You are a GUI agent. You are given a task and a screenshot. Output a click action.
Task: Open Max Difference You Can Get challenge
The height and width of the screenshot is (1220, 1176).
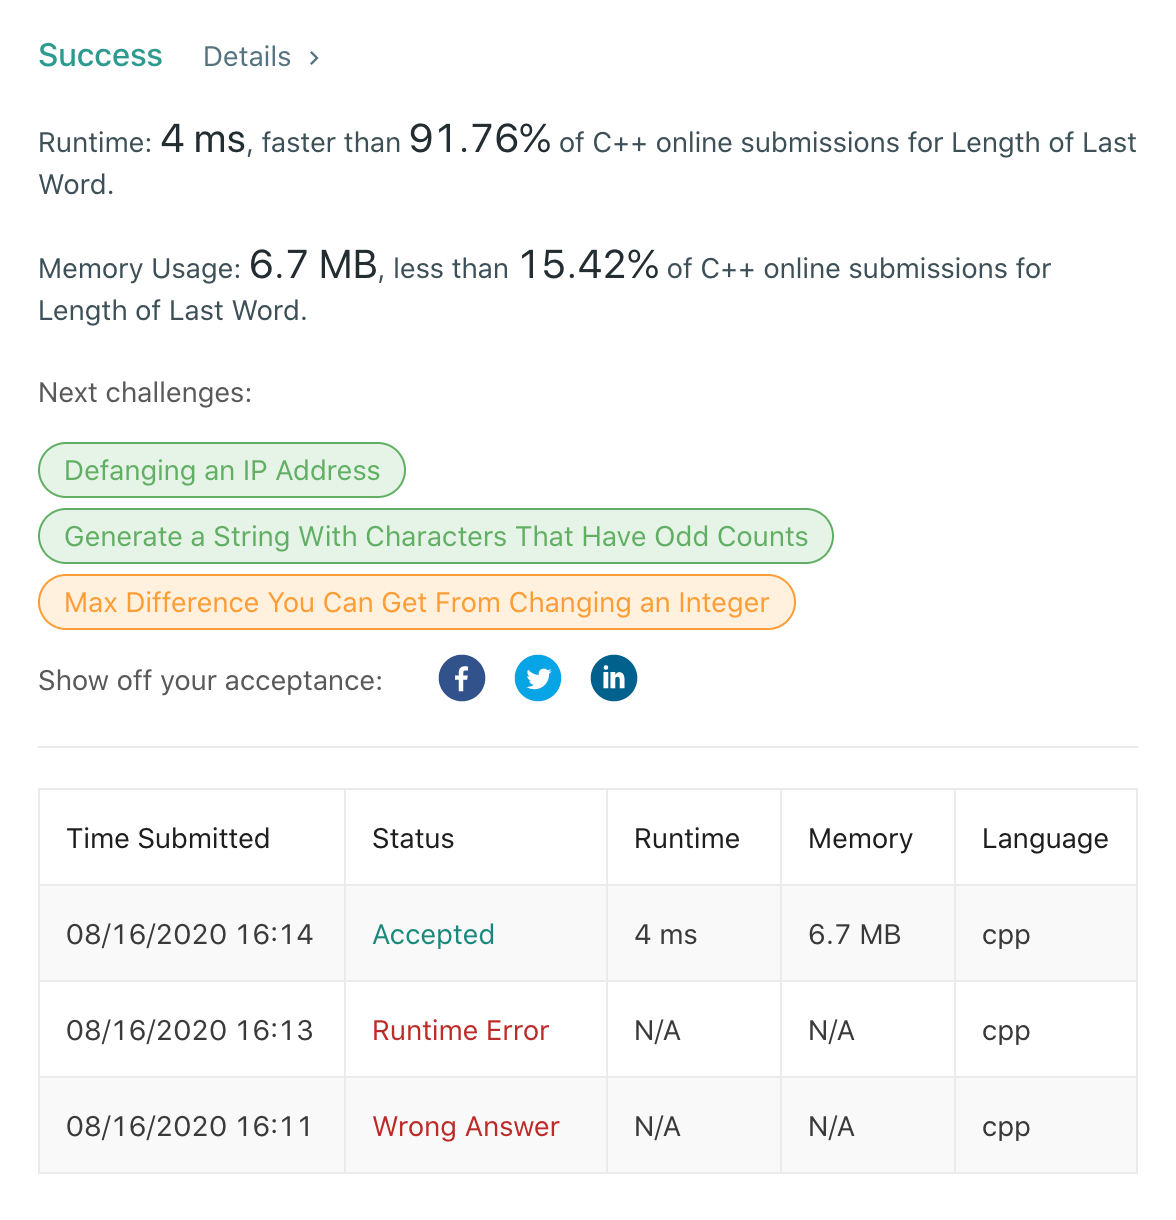coord(417,602)
